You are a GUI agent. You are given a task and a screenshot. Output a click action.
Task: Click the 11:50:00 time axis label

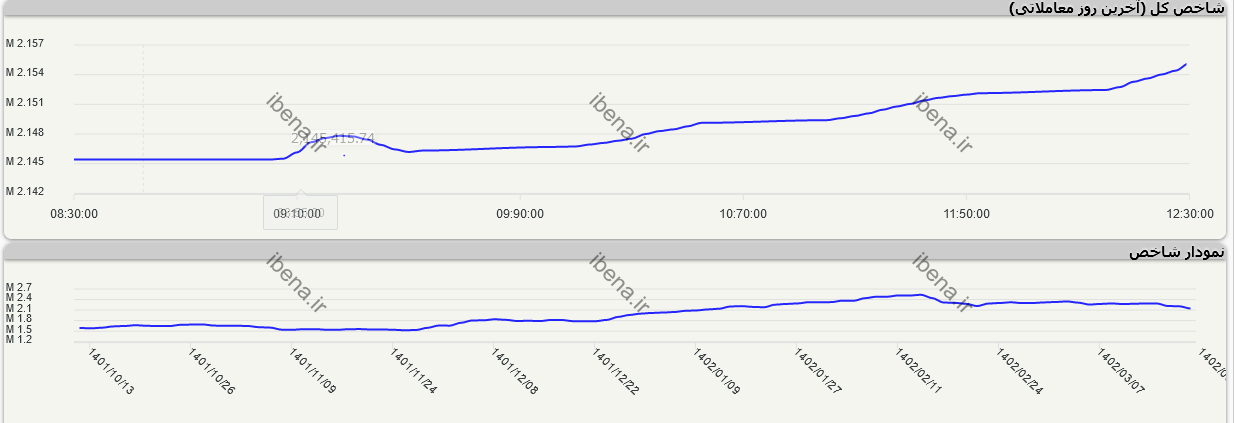tap(966, 213)
